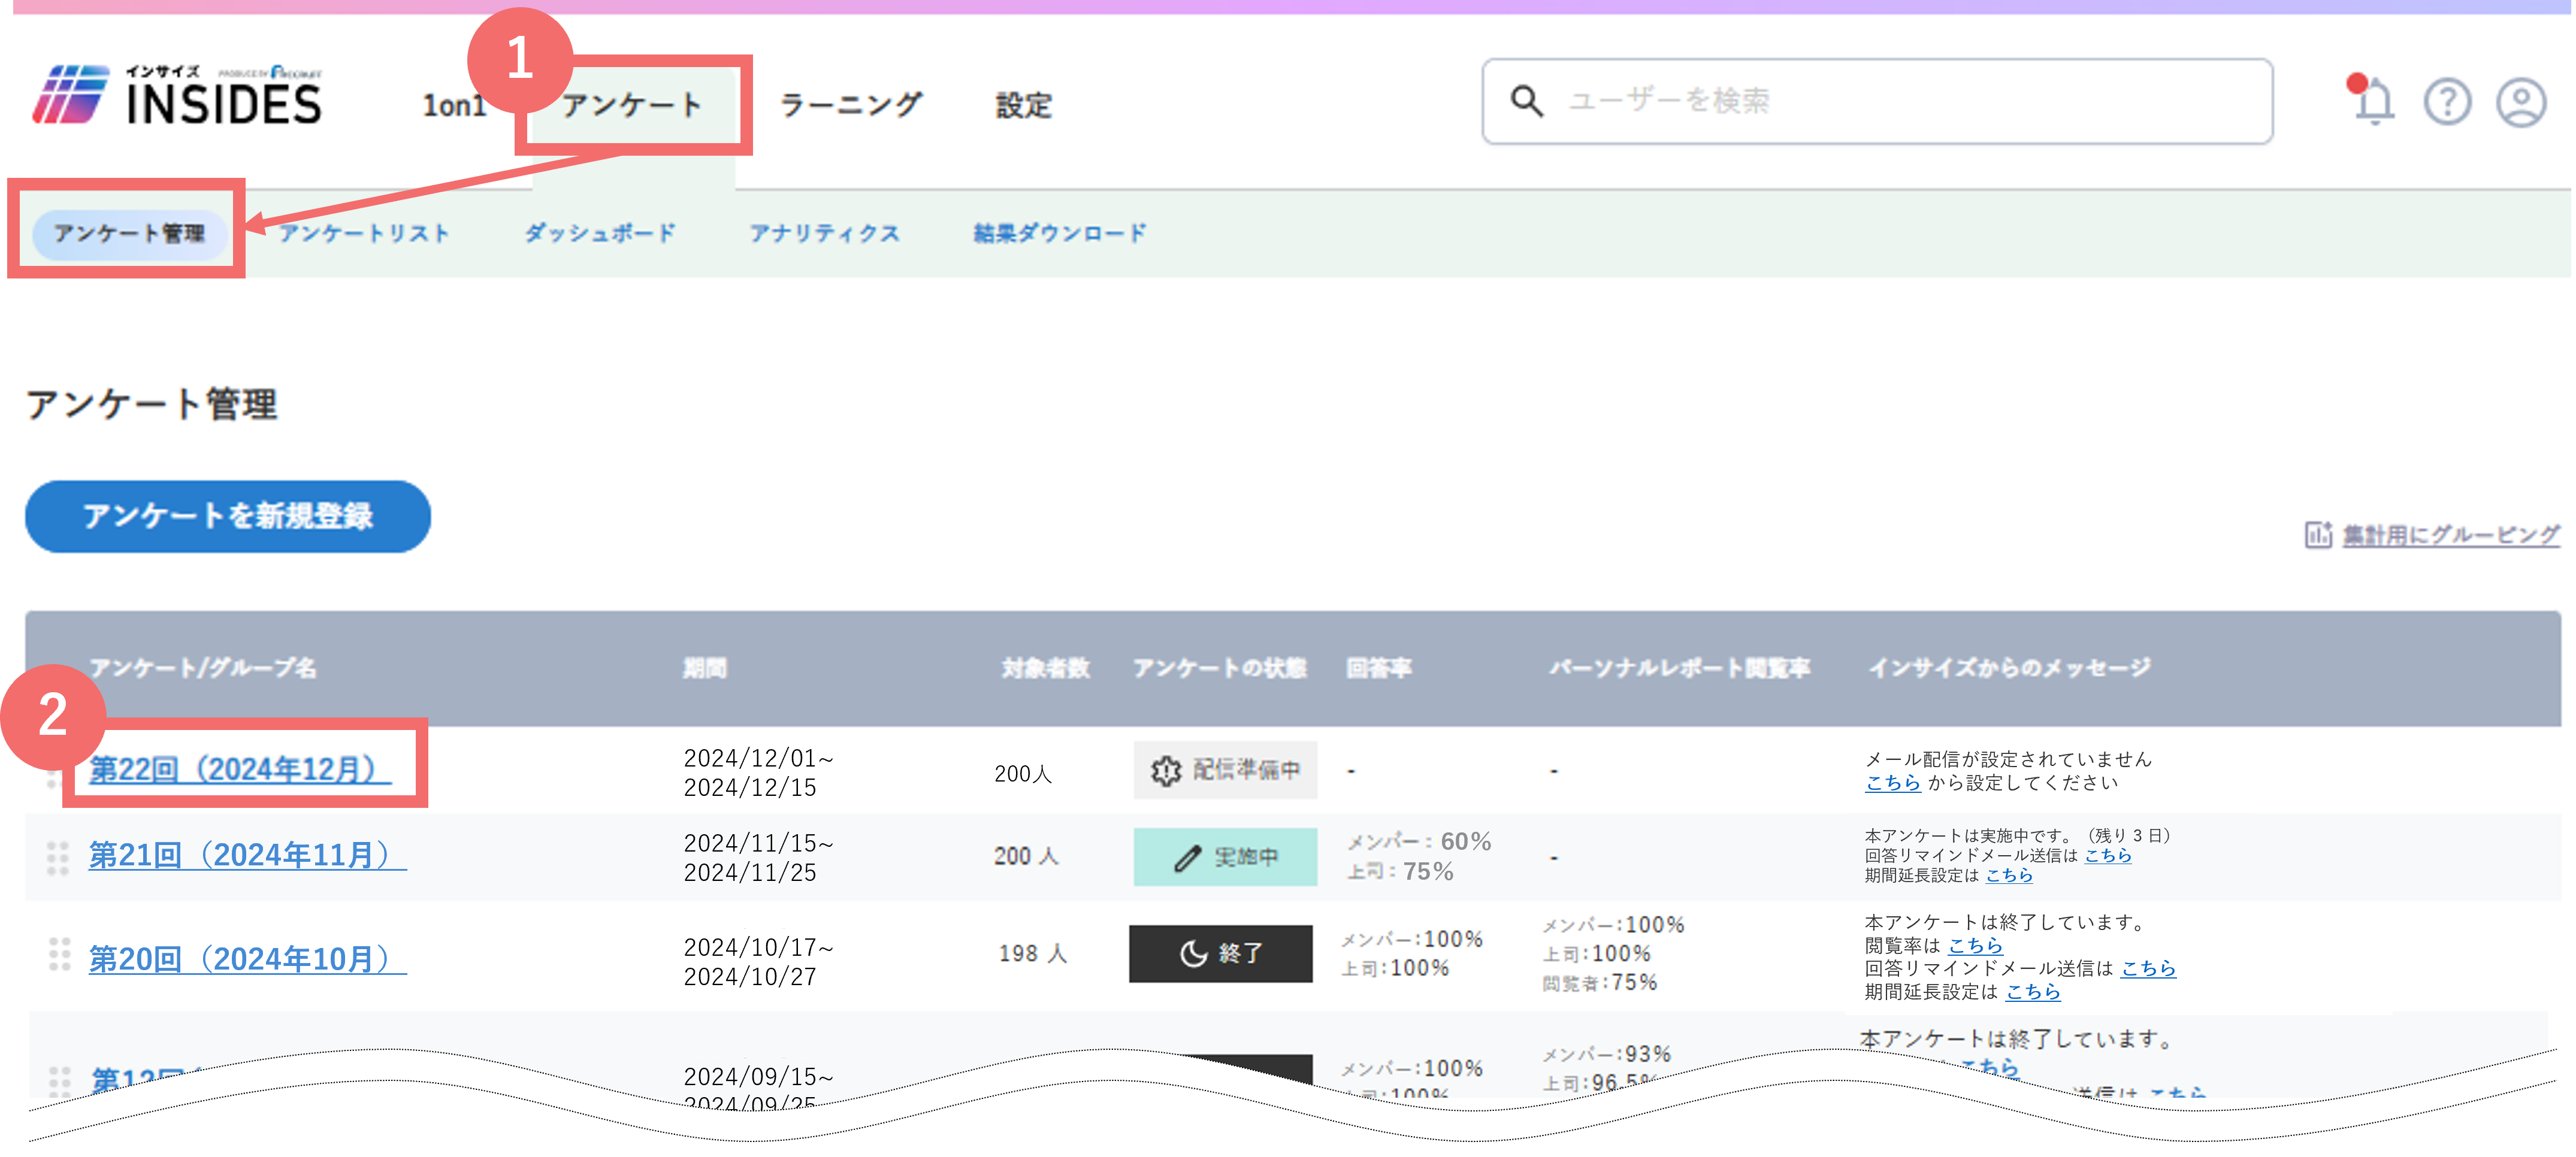Click 回答リマインドメール こちら link for 第21回

click(x=2107, y=856)
